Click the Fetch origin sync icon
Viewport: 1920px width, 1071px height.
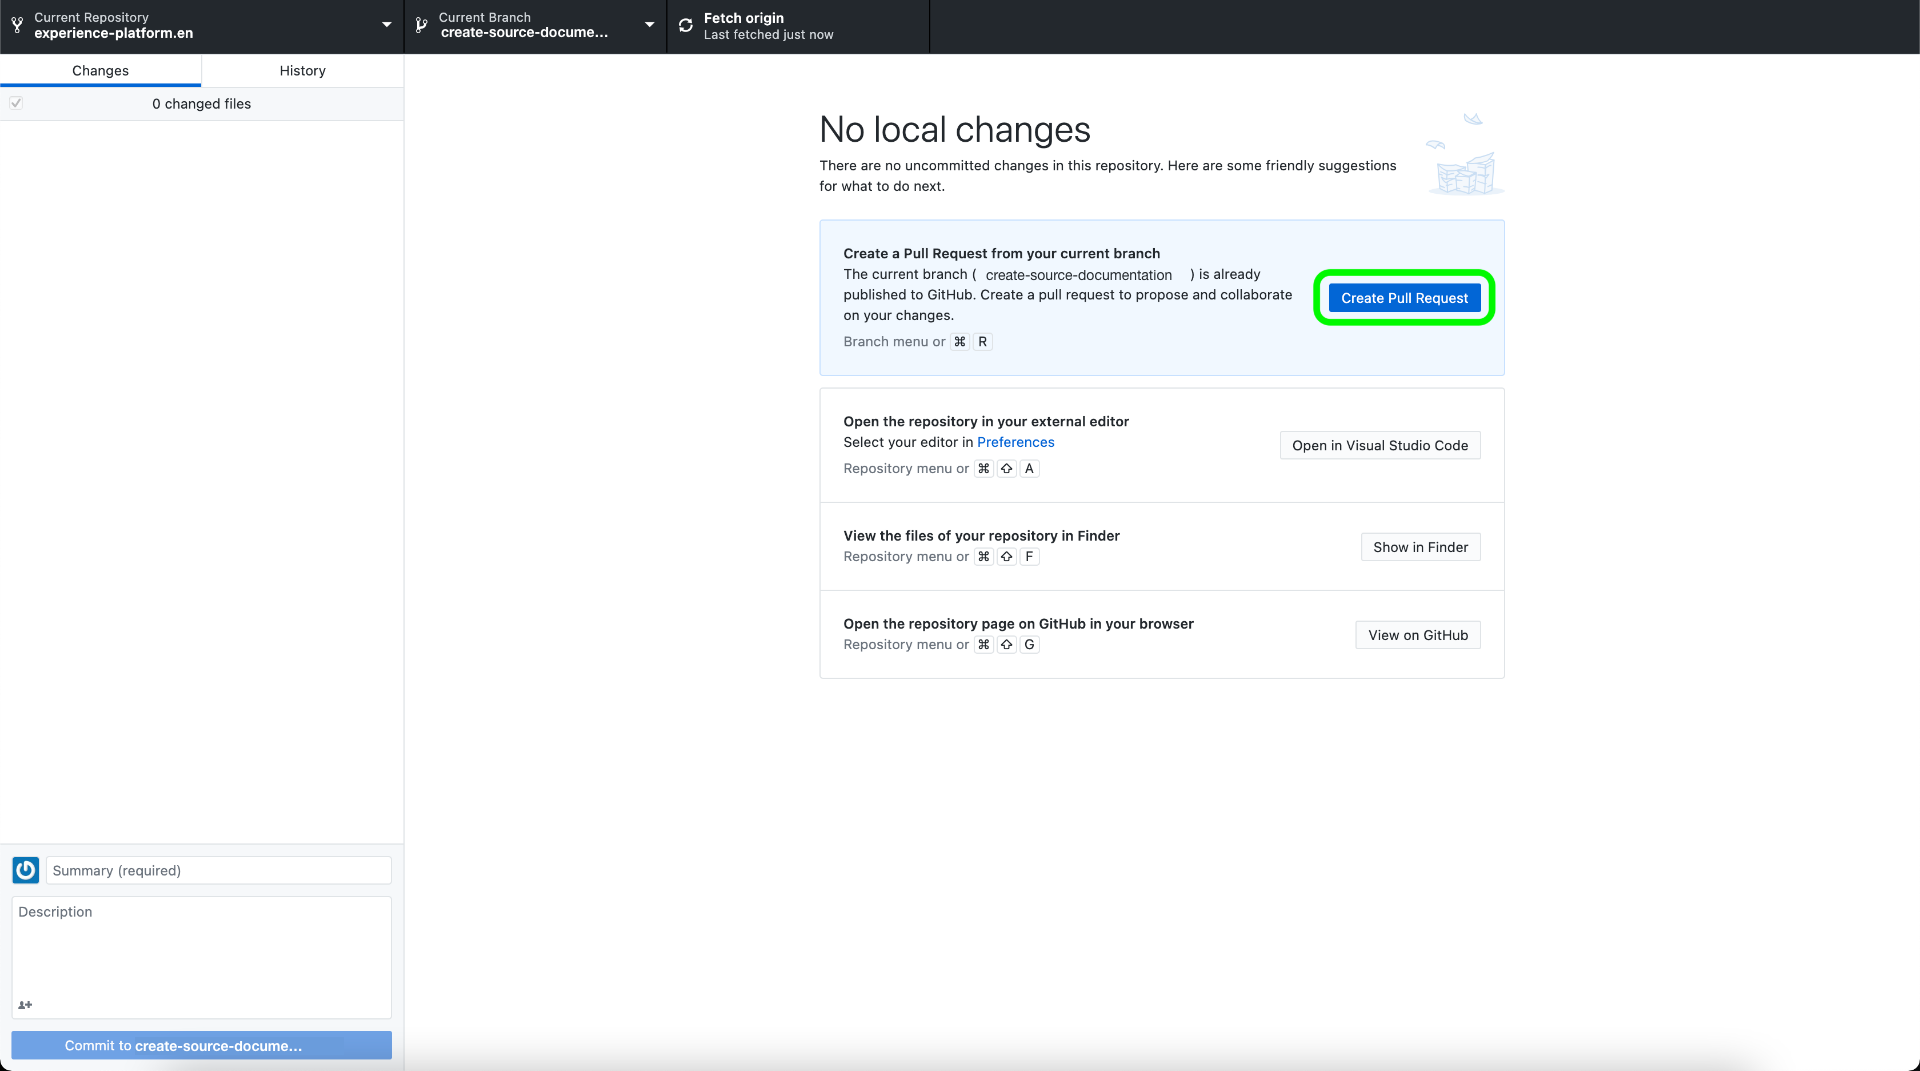pyautogui.click(x=686, y=25)
